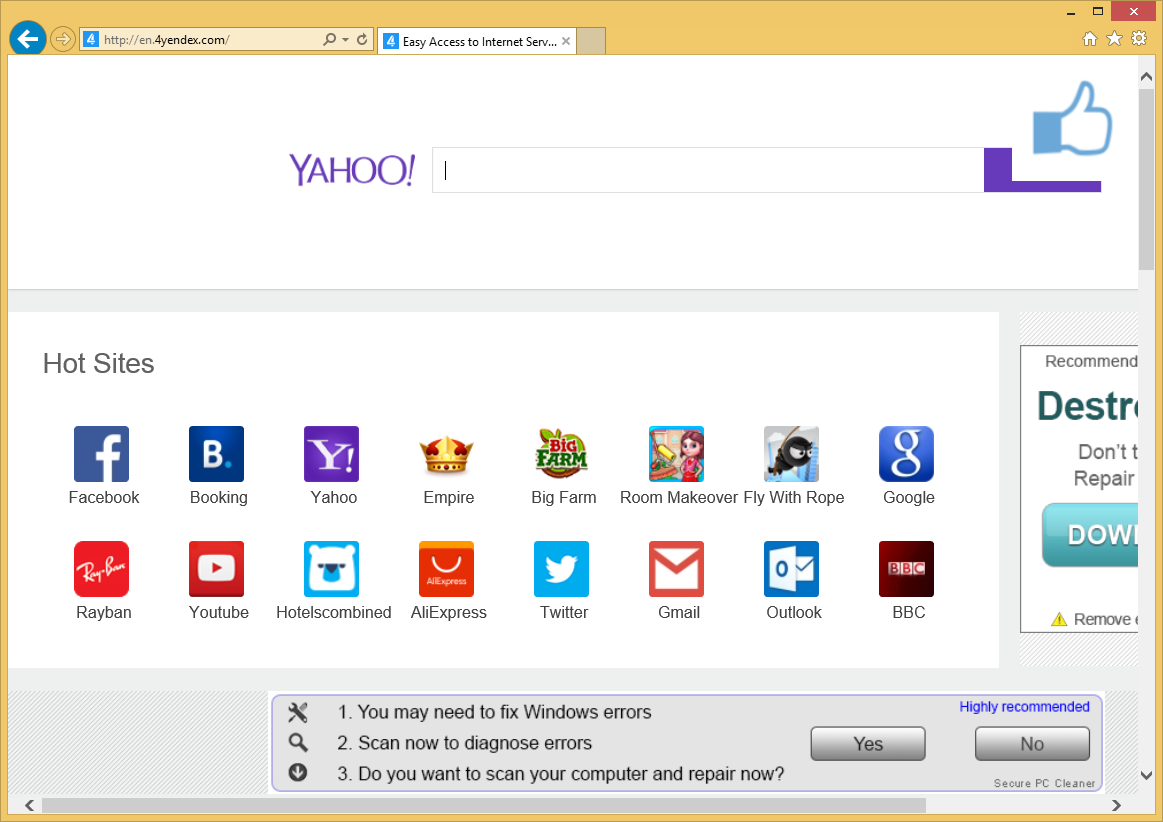This screenshot has height=822, width=1163.
Task: Open browser settings gear icon
Action: click(x=1139, y=39)
